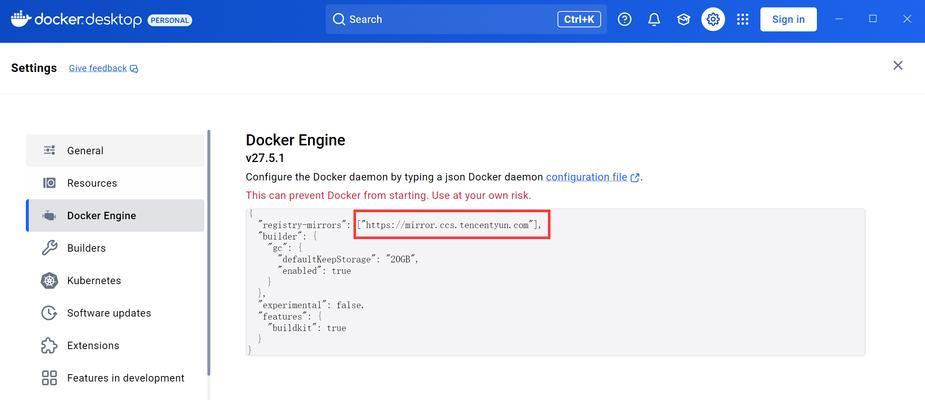Click the Software updates clock icon
Viewport: 925px width, 400px height.
[50, 313]
